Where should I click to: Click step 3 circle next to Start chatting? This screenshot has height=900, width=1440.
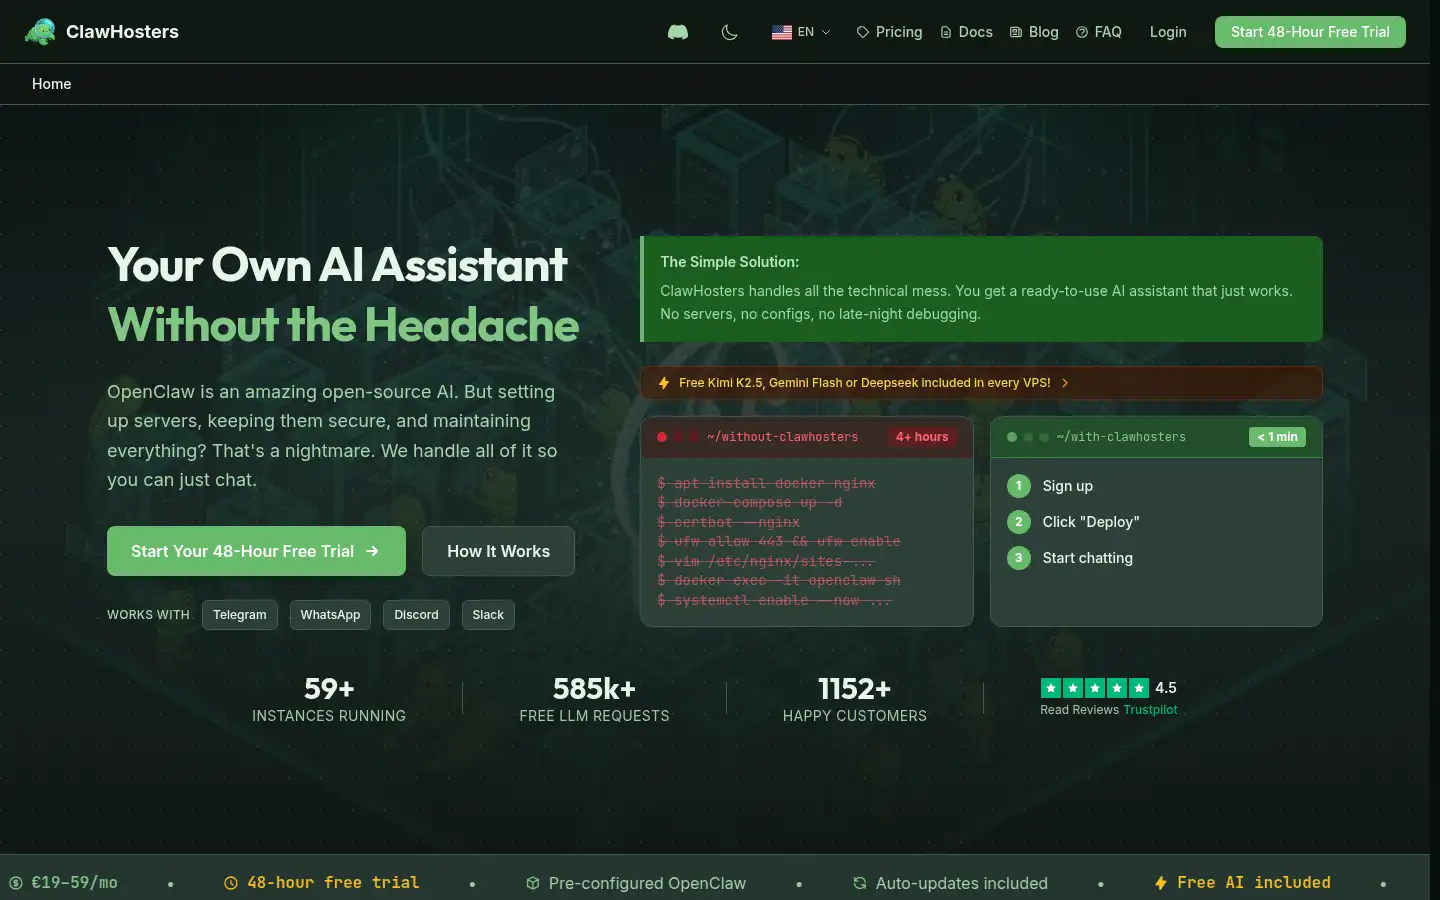point(1018,558)
